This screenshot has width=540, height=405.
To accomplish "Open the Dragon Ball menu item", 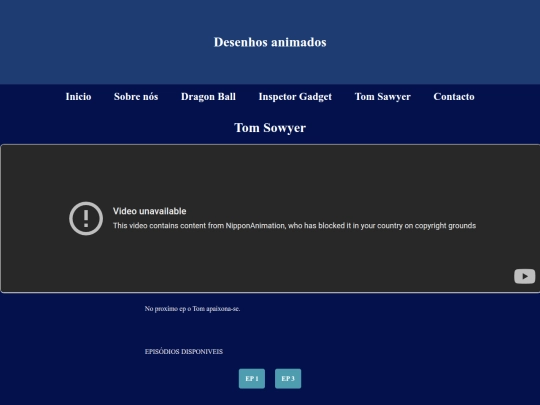I will (x=208, y=97).
